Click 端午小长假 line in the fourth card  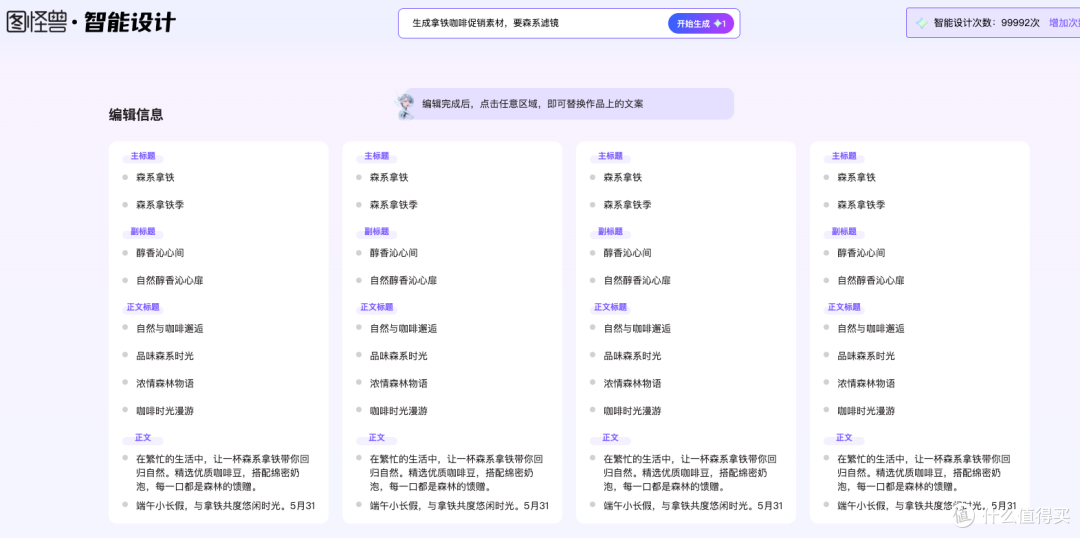(x=926, y=506)
